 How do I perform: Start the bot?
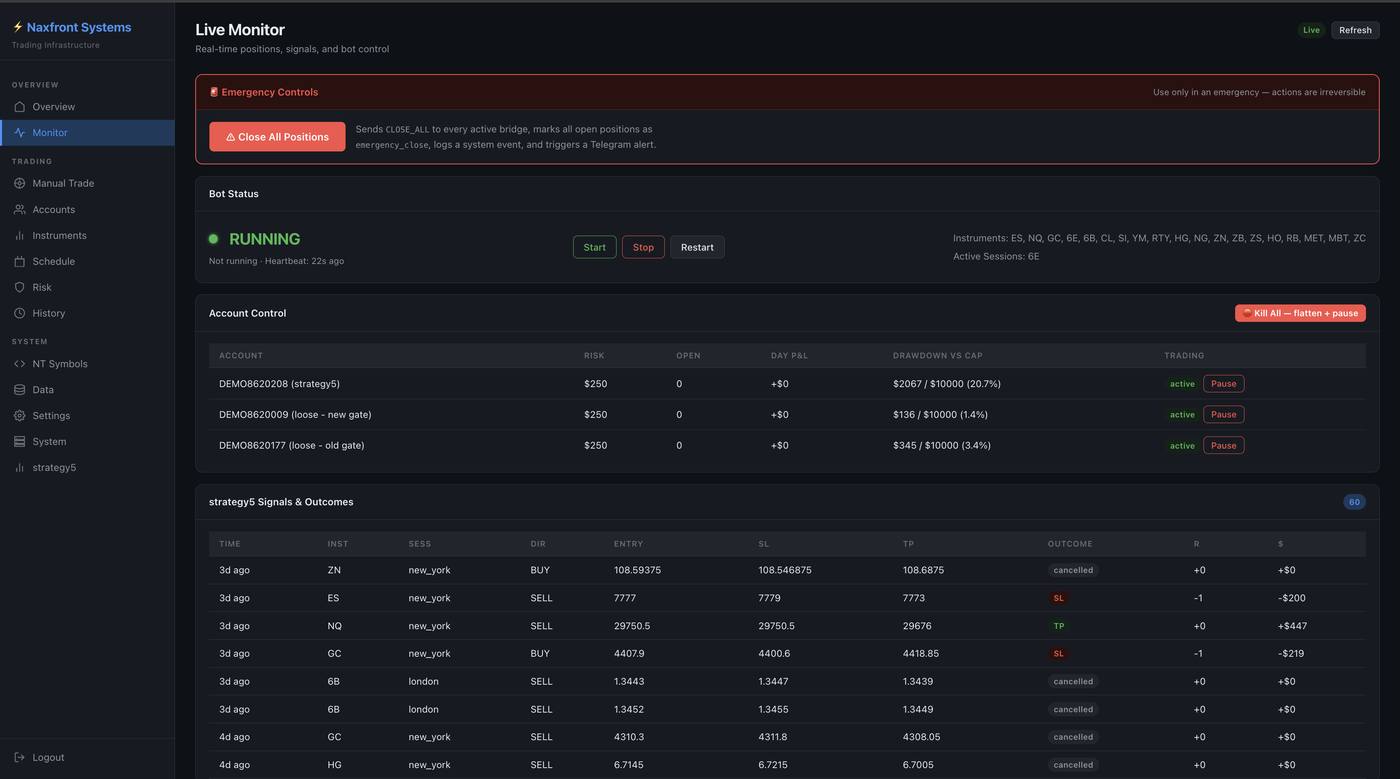[x=594, y=247]
